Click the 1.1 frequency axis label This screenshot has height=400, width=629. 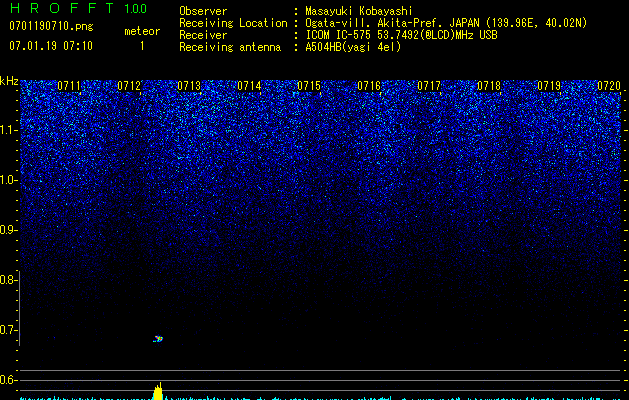(x=8, y=130)
